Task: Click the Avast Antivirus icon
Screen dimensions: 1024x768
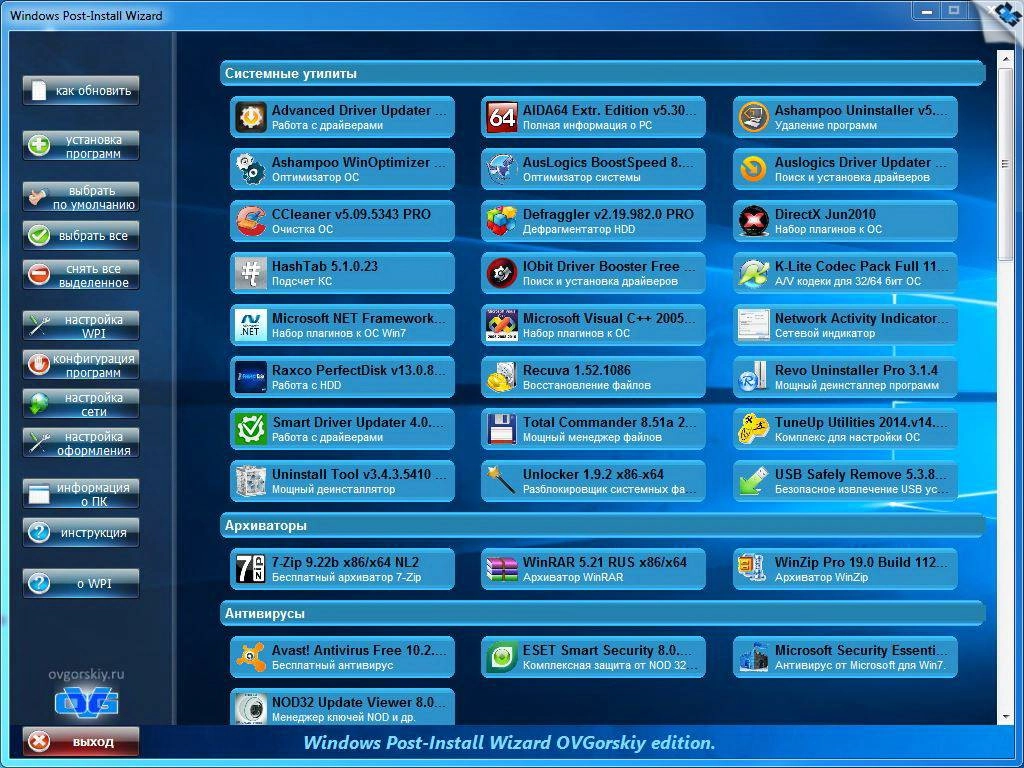Action: [250, 657]
